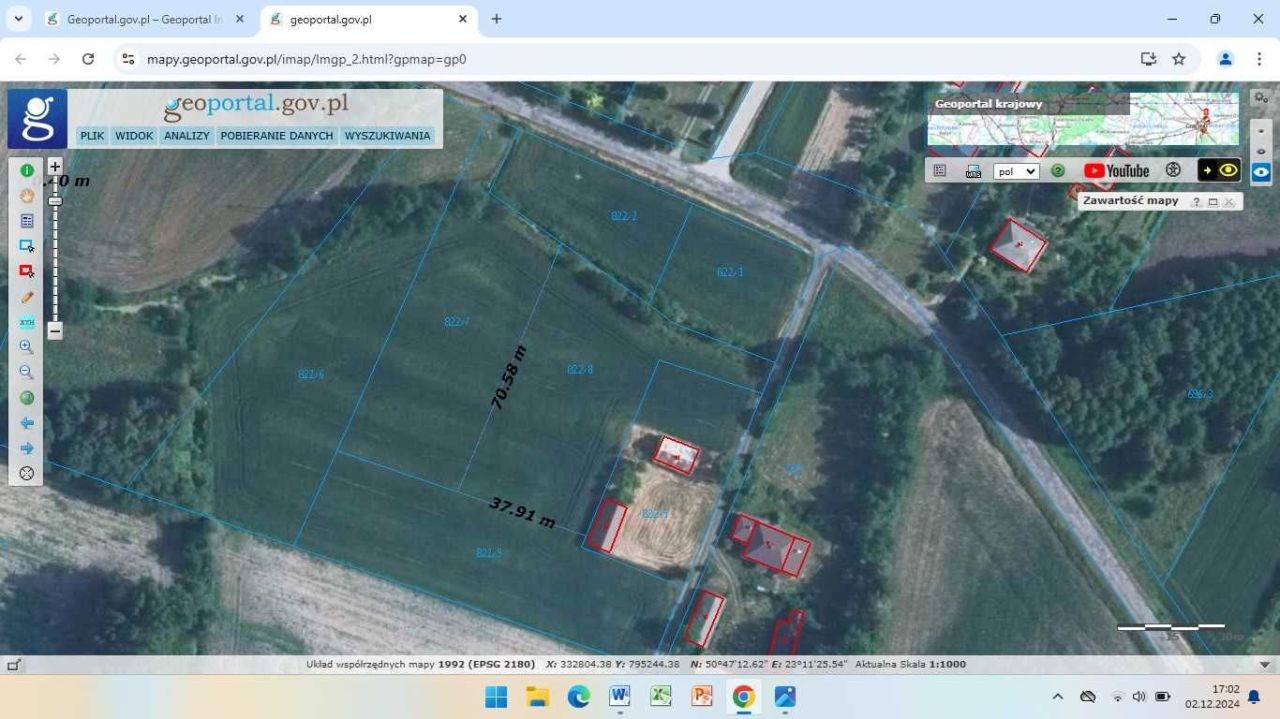This screenshot has height=719, width=1280.
Task: Click the map legend list icon
Action: click(940, 171)
